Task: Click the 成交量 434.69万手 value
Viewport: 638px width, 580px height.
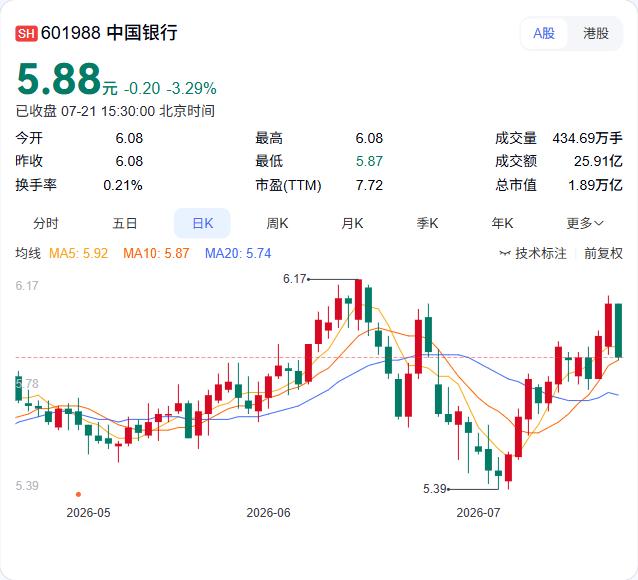Action: point(587,138)
